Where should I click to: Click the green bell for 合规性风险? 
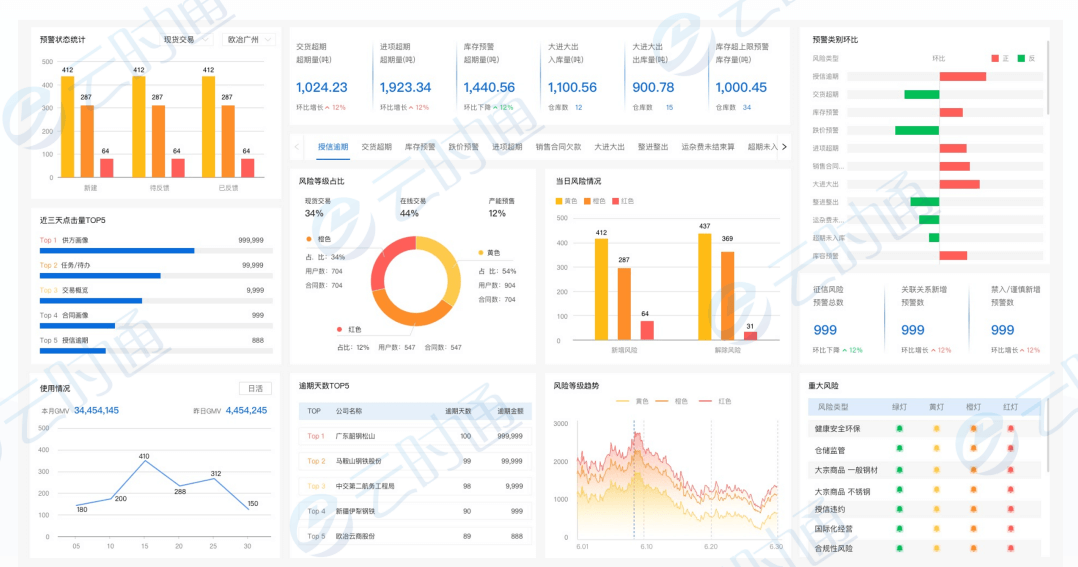coord(899,548)
